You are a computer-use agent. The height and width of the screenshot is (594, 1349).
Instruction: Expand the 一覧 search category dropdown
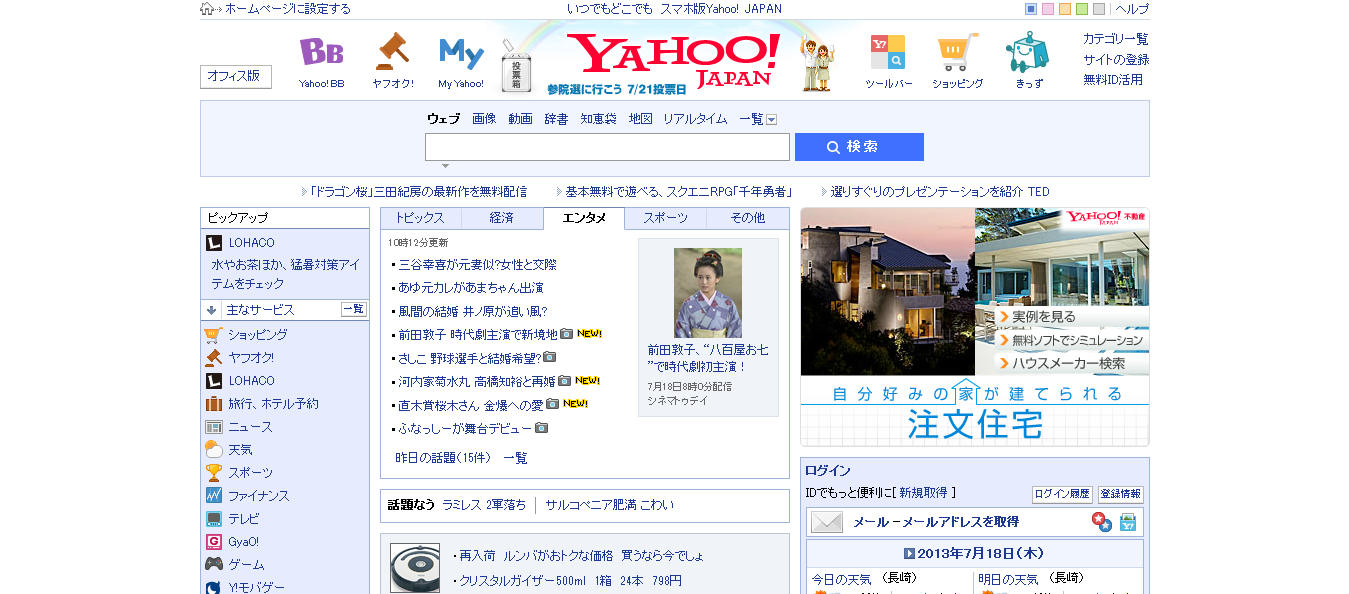pyautogui.click(x=771, y=120)
